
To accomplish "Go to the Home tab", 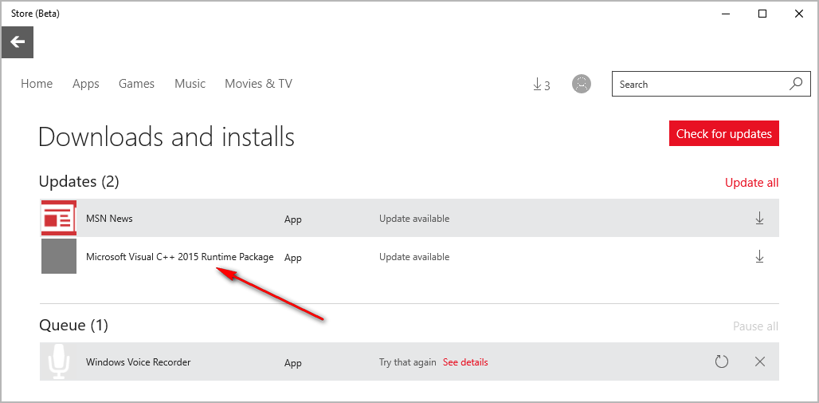I will [x=37, y=84].
